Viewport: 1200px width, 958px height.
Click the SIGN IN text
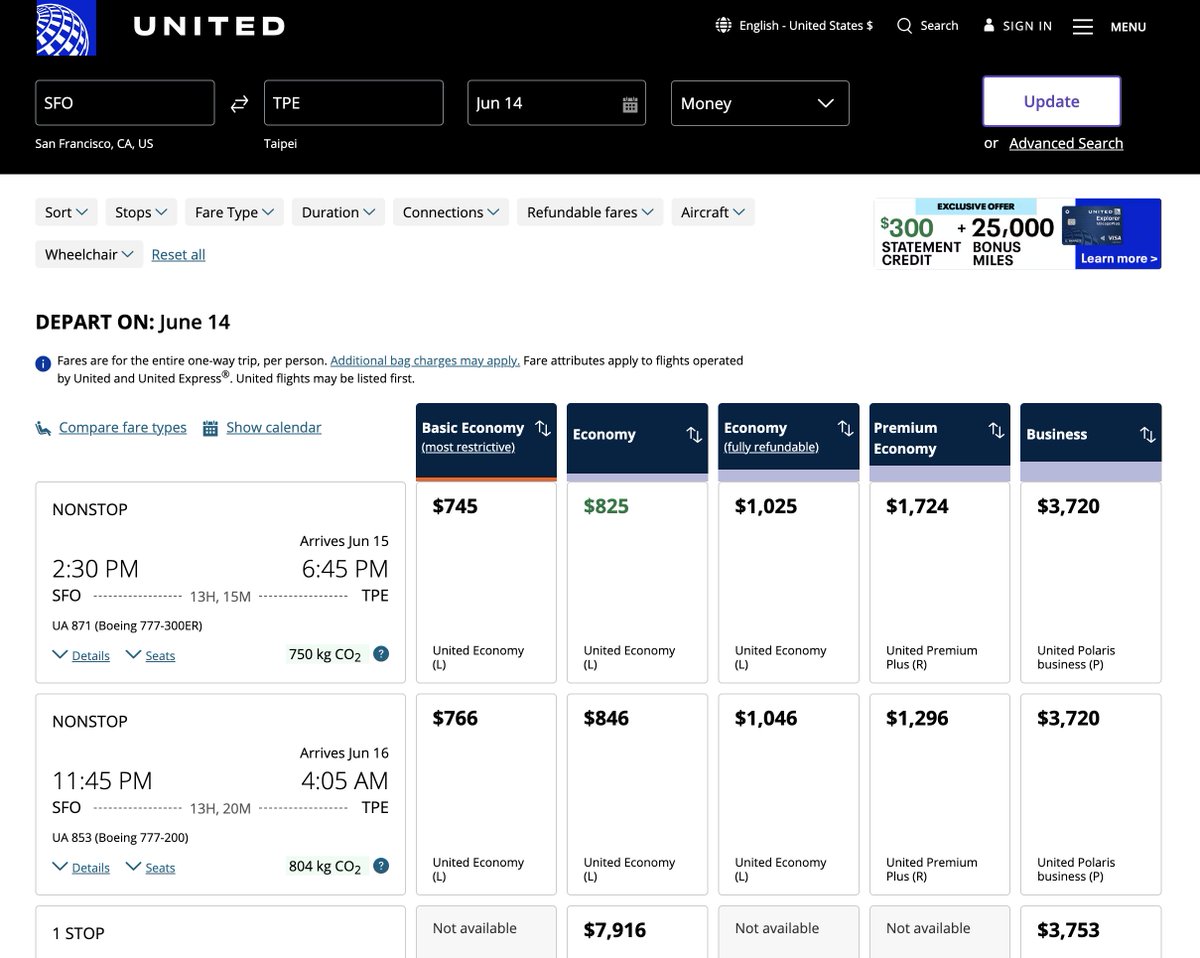(x=1028, y=27)
